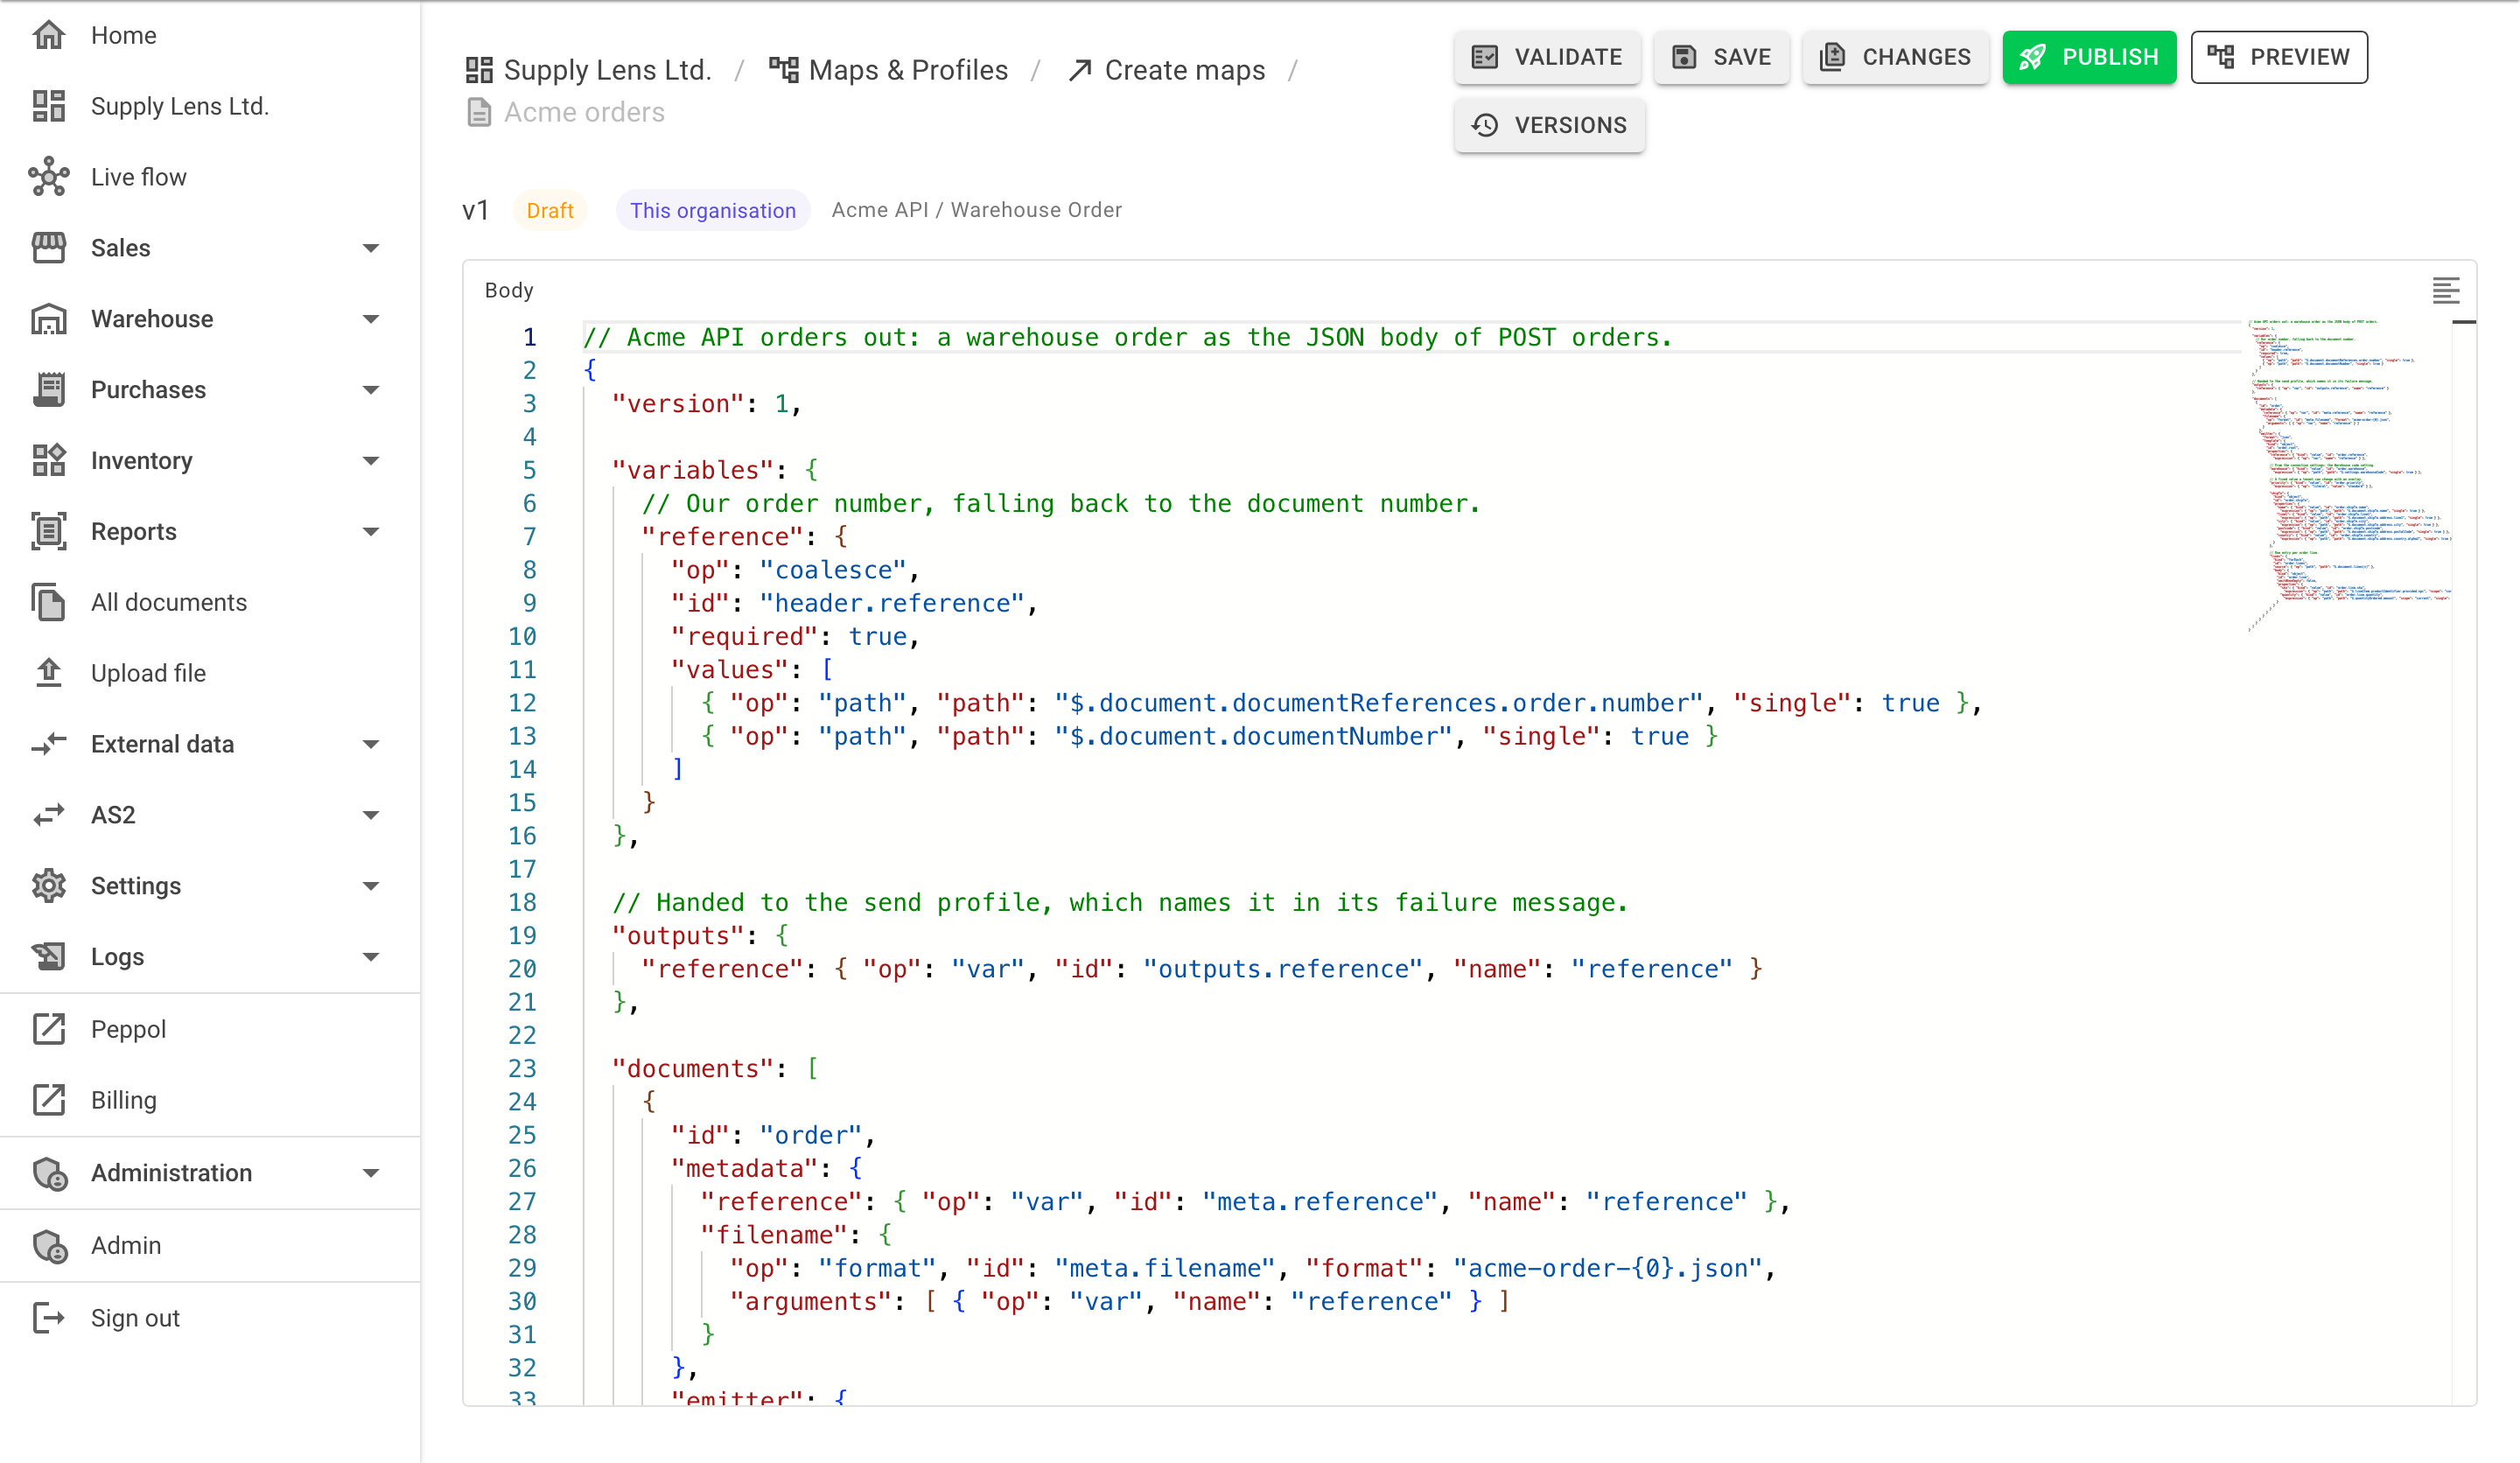Viewport: 2520px width, 1463px height.
Task: Click the Acme API / Warehouse Order label
Action: pyautogui.click(x=977, y=210)
